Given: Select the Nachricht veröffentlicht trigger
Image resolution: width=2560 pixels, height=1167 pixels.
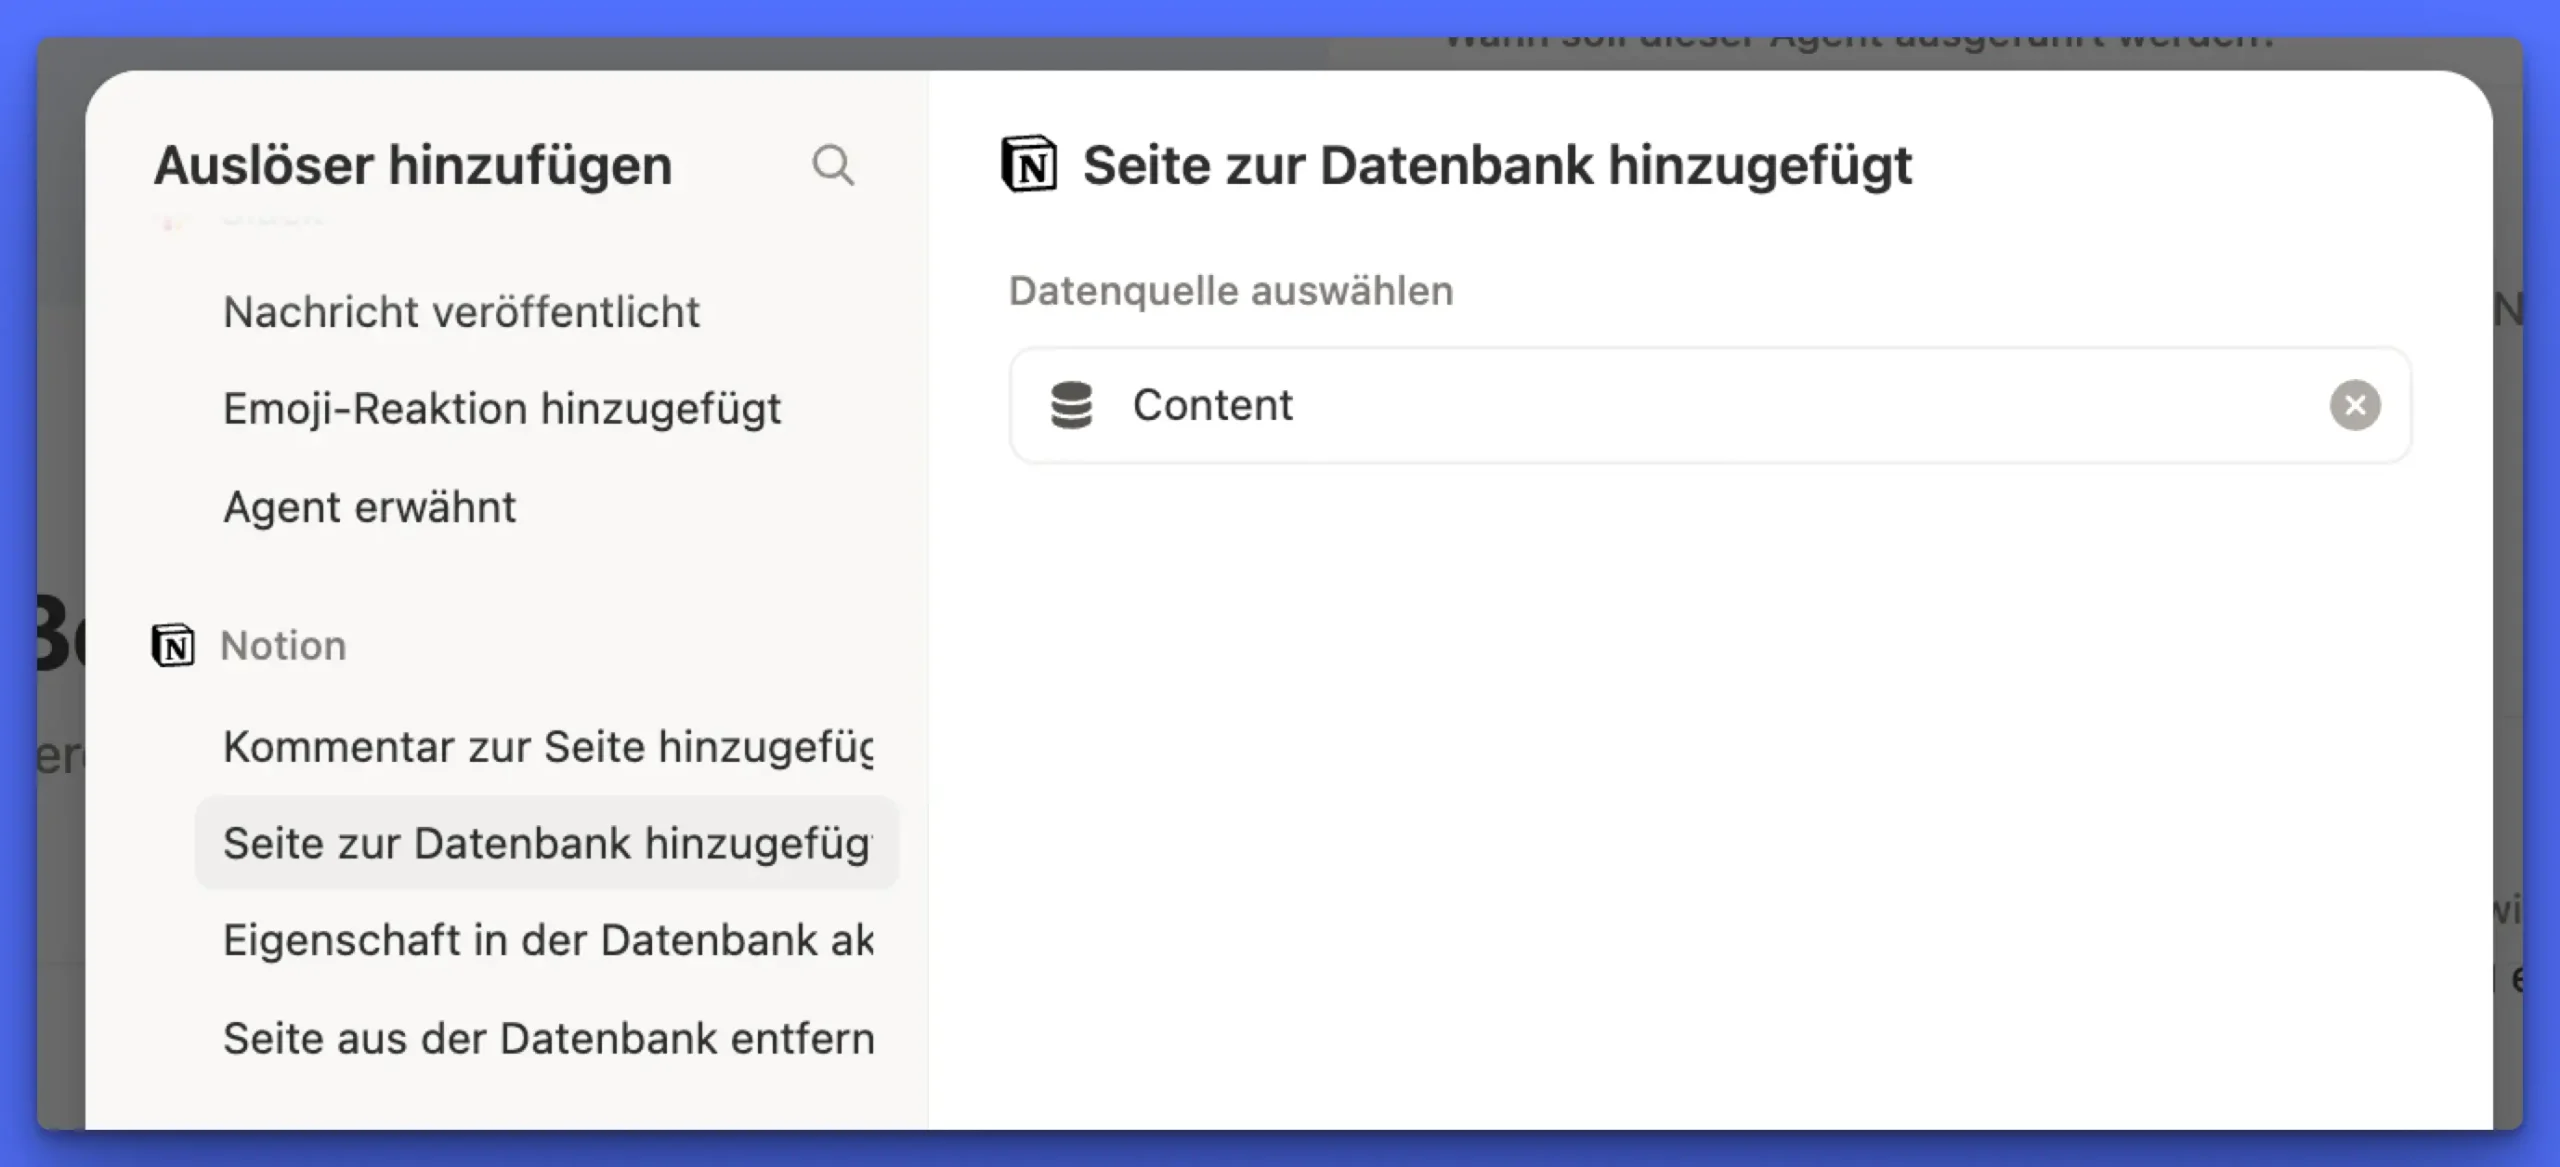Looking at the screenshot, I should (x=461, y=312).
